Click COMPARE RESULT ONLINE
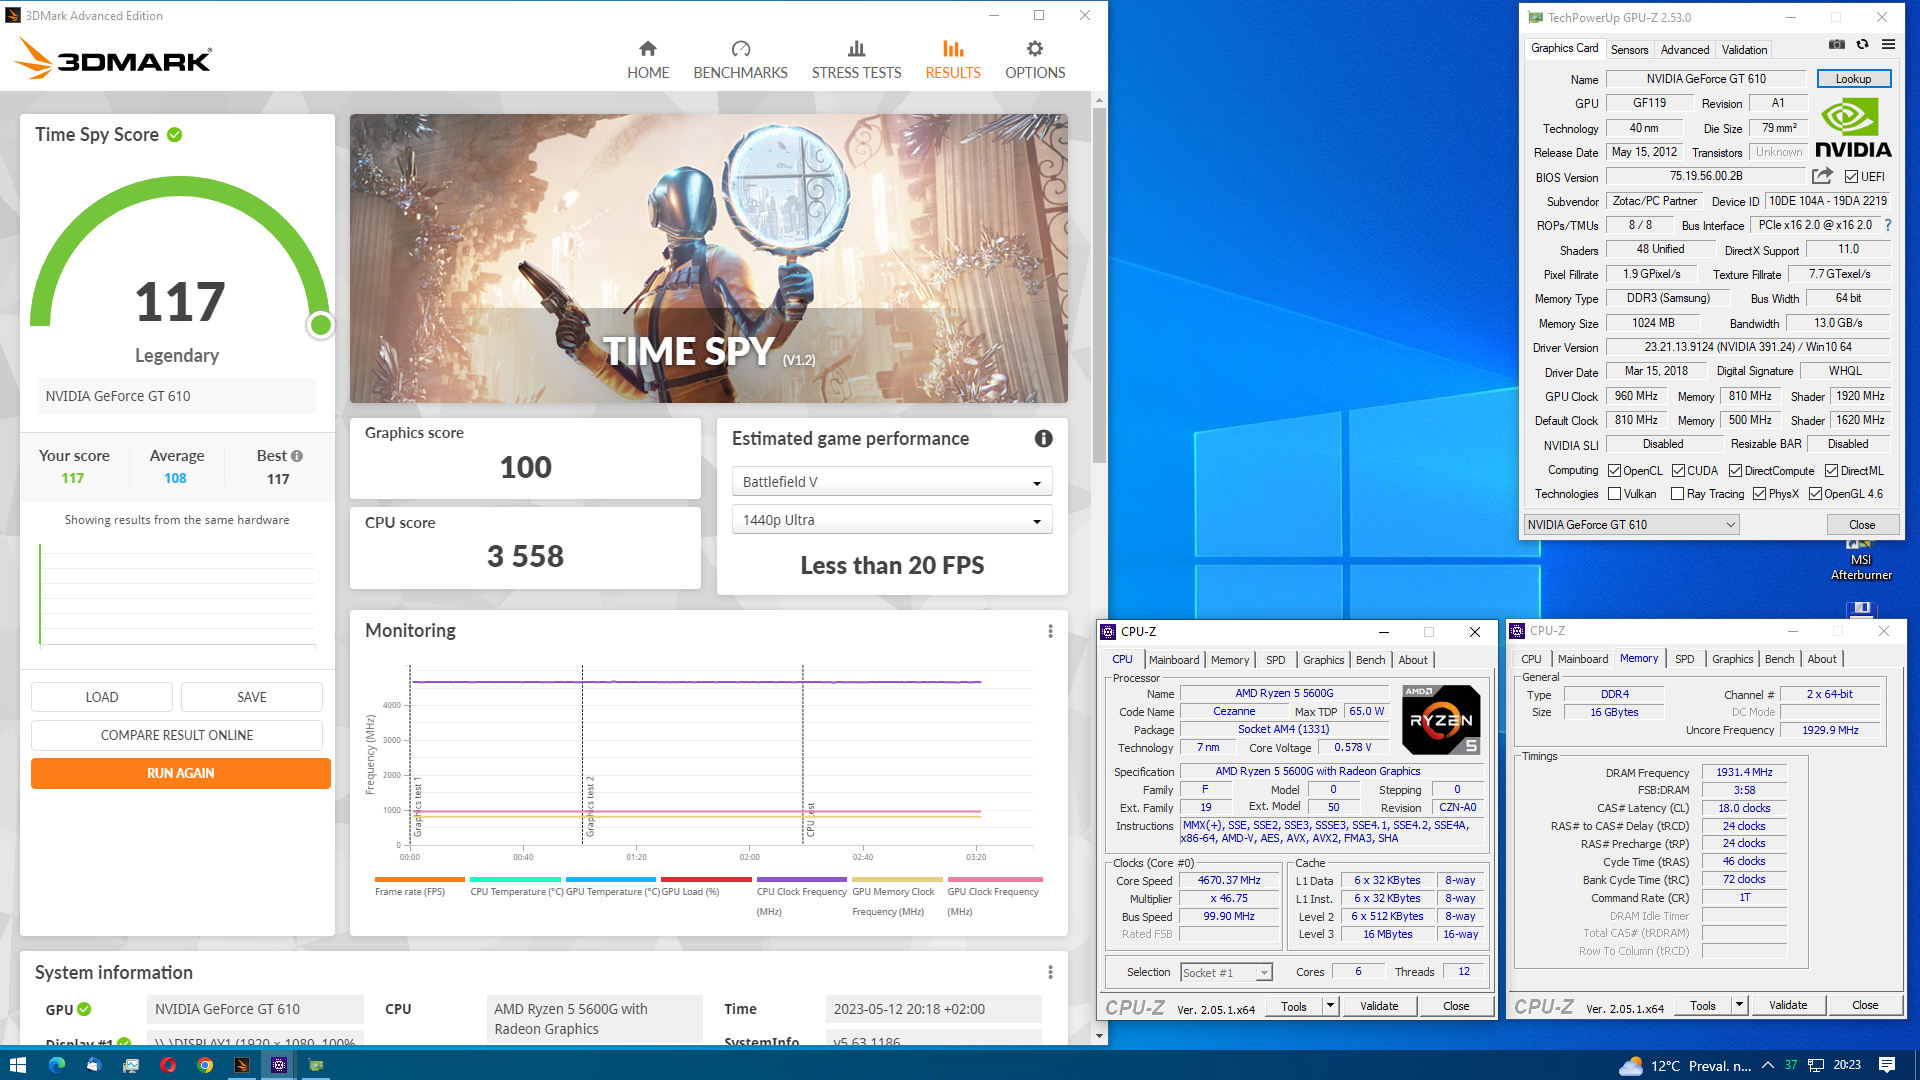The image size is (1920, 1080). point(177,735)
